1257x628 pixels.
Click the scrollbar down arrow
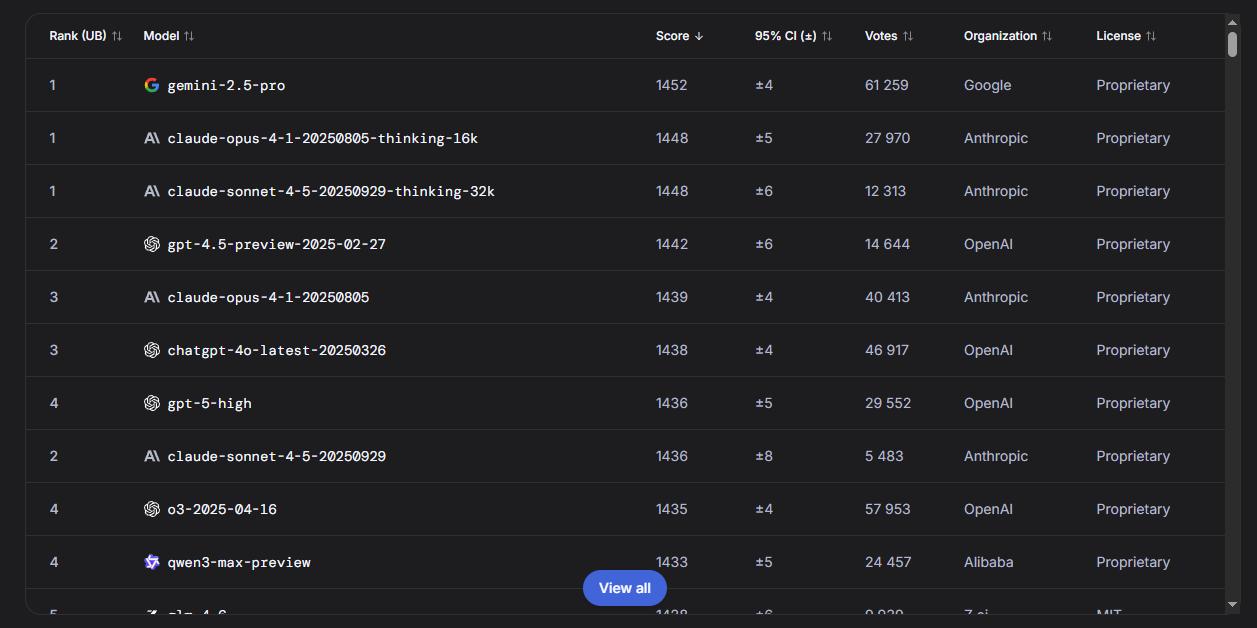[x=1233, y=604]
